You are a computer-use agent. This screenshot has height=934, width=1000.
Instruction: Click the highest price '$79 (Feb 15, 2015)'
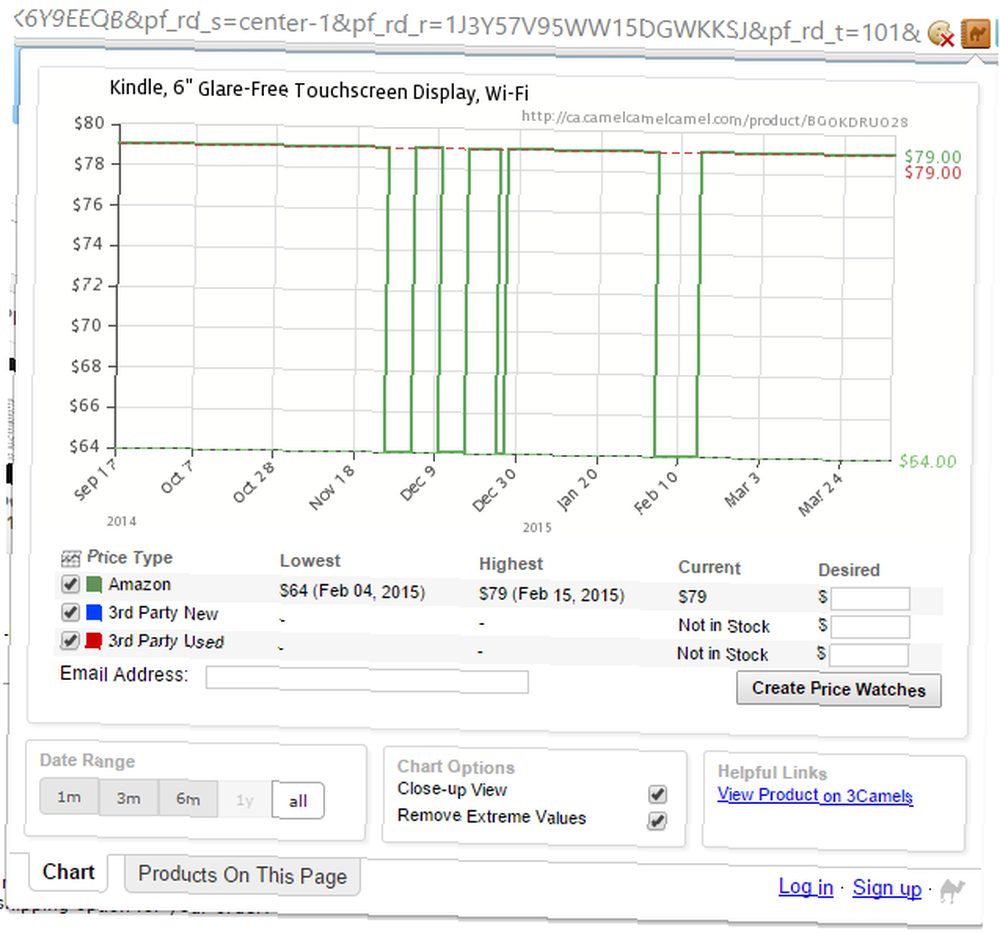point(552,594)
